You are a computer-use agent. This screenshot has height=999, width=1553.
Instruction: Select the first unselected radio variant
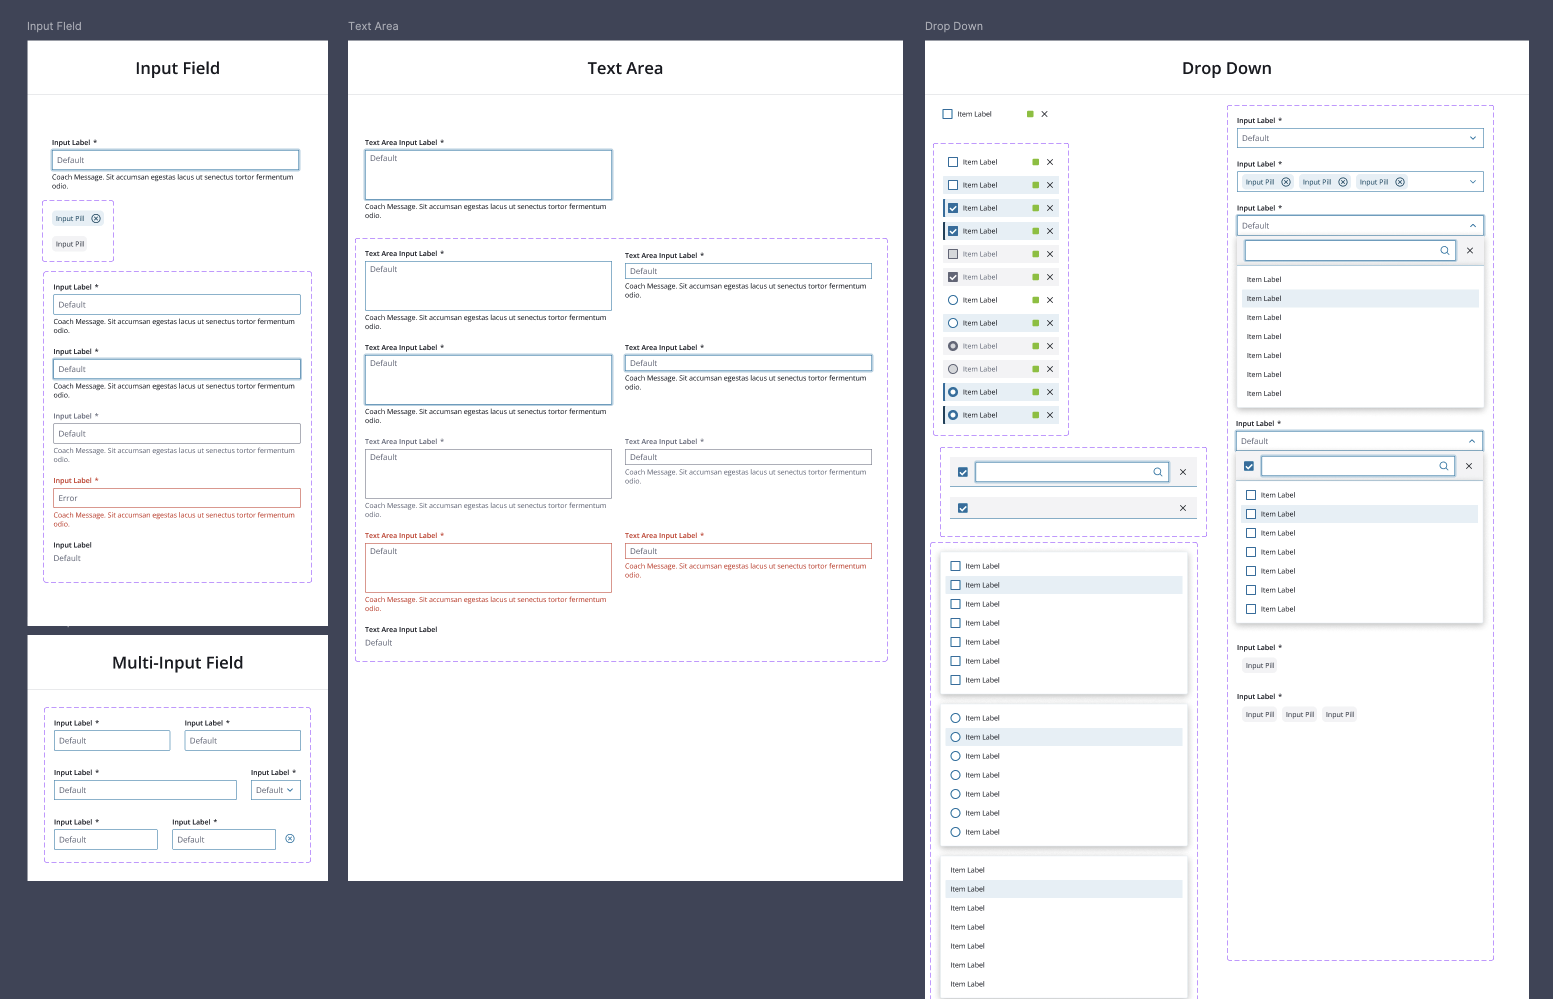pos(953,300)
